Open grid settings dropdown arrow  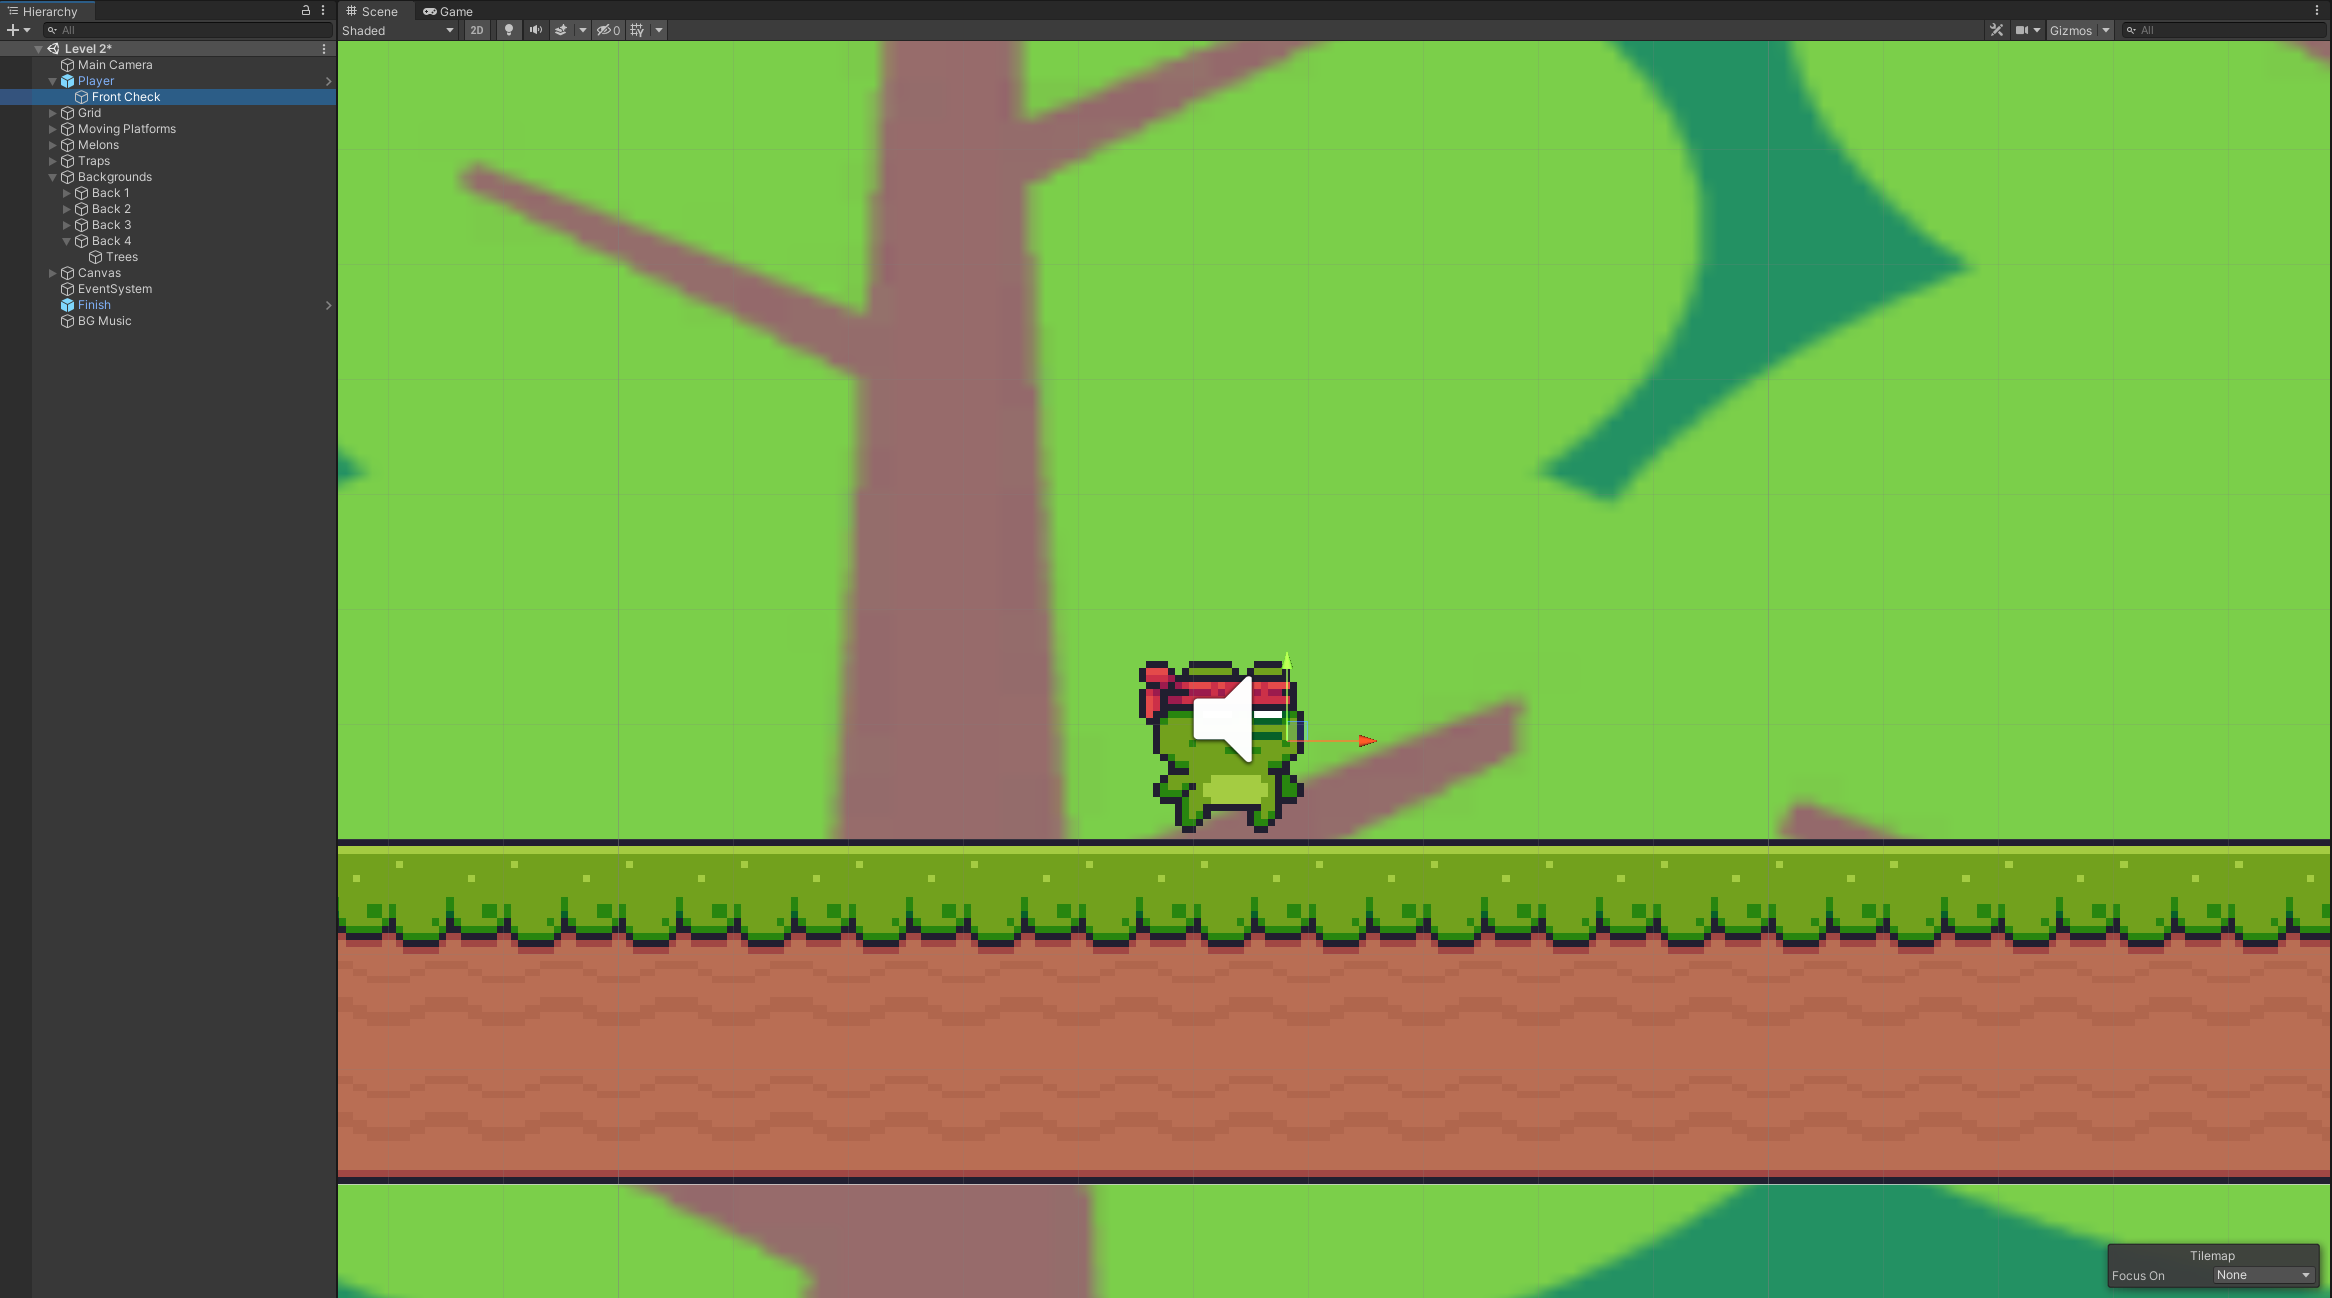pyautogui.click(x=659, y=30)
